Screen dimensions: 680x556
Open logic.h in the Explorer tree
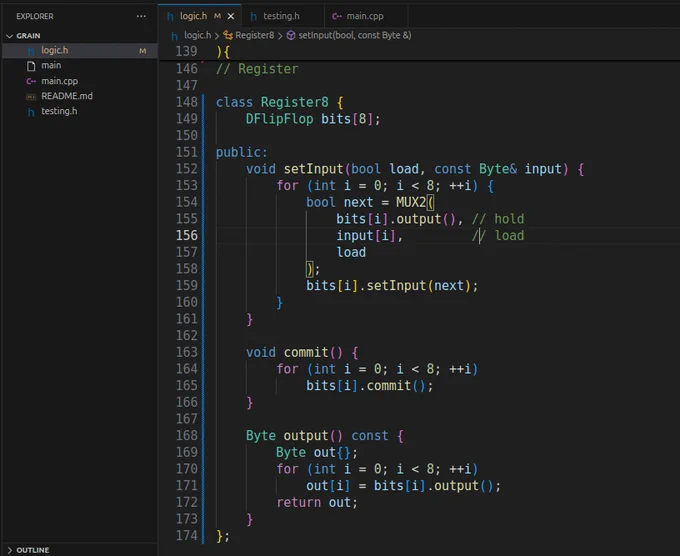click(x=79, y=50)
